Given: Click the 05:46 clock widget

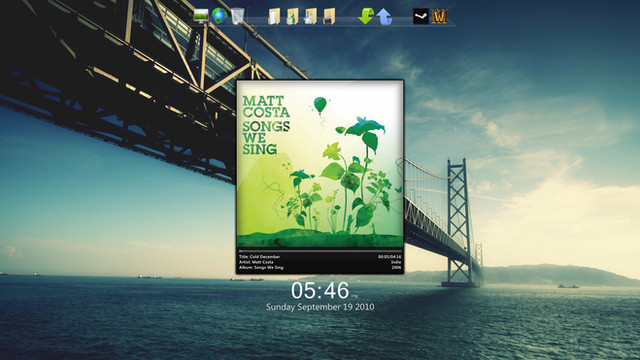Looking at the screenshot, I should 320,291.
